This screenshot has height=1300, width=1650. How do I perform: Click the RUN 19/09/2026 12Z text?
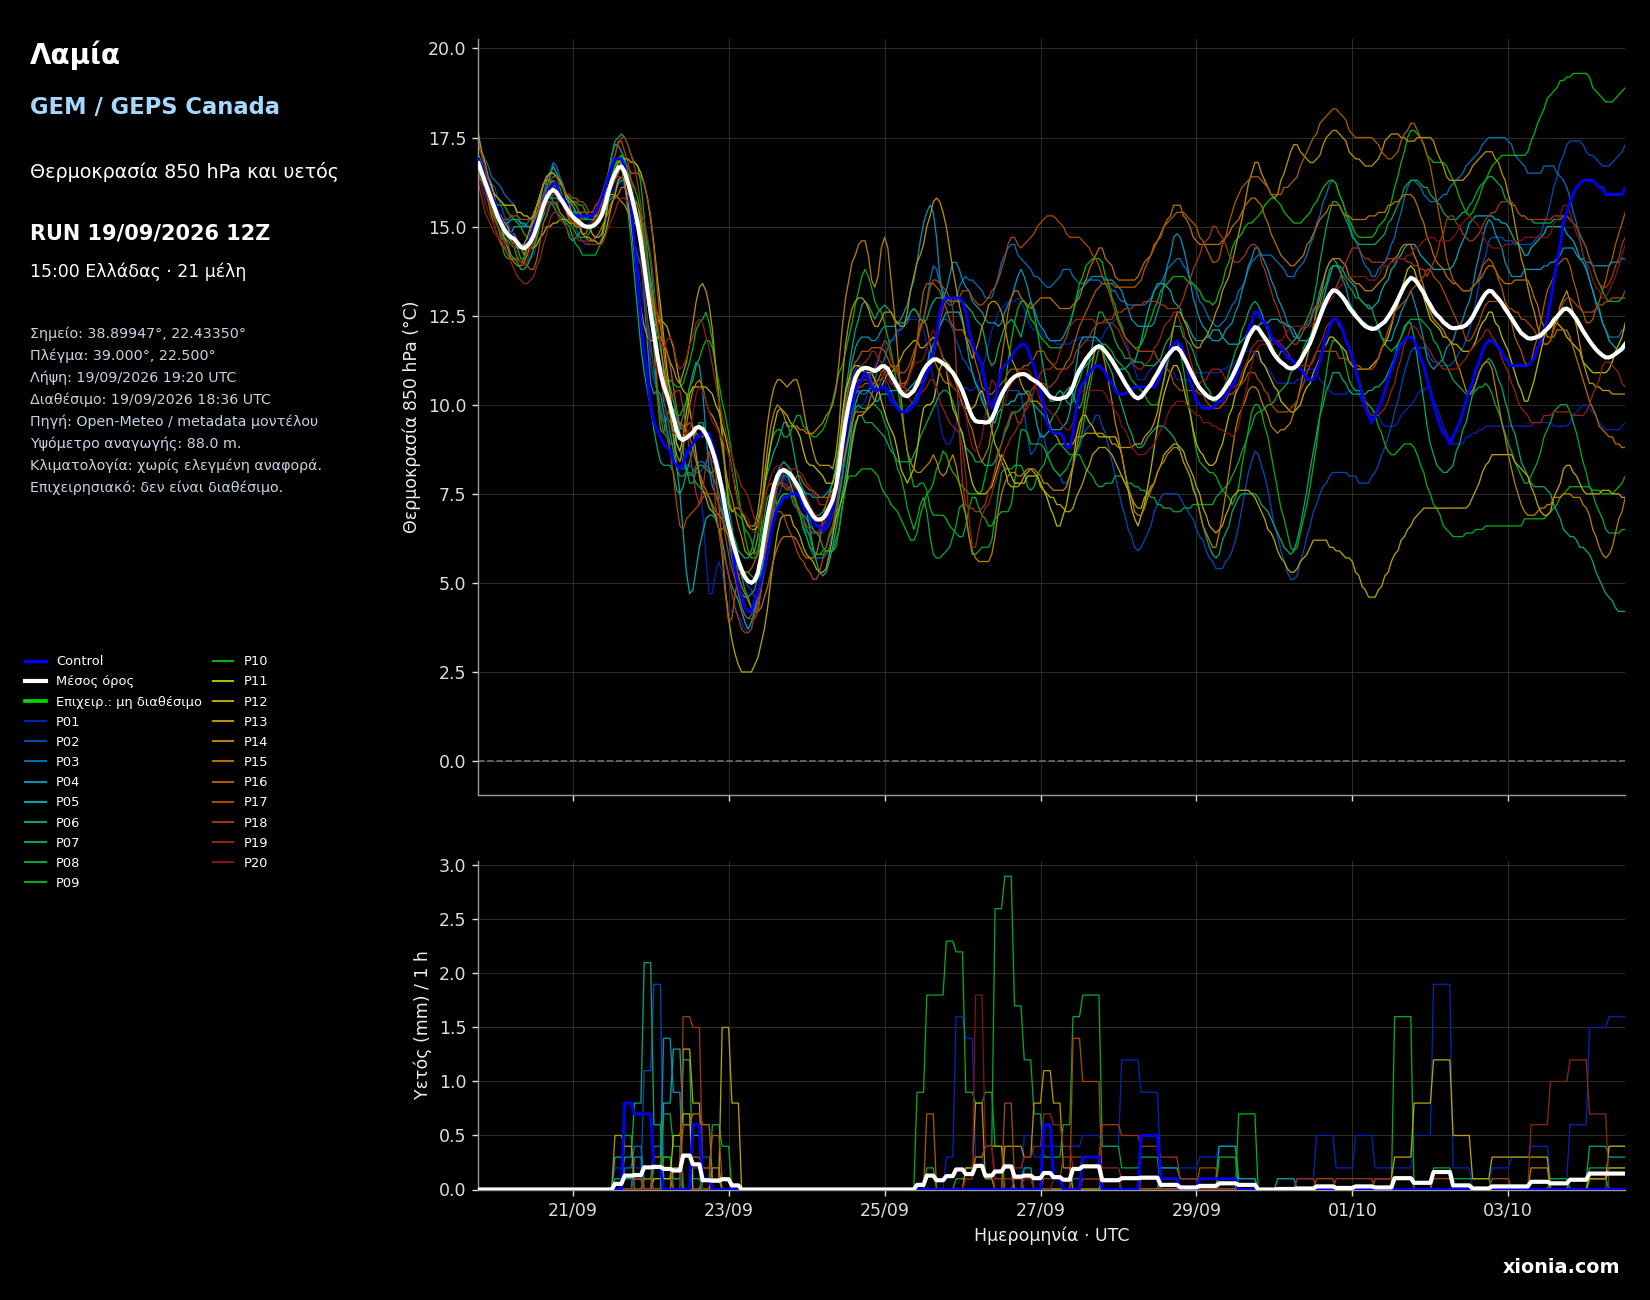tap(150, 233)
